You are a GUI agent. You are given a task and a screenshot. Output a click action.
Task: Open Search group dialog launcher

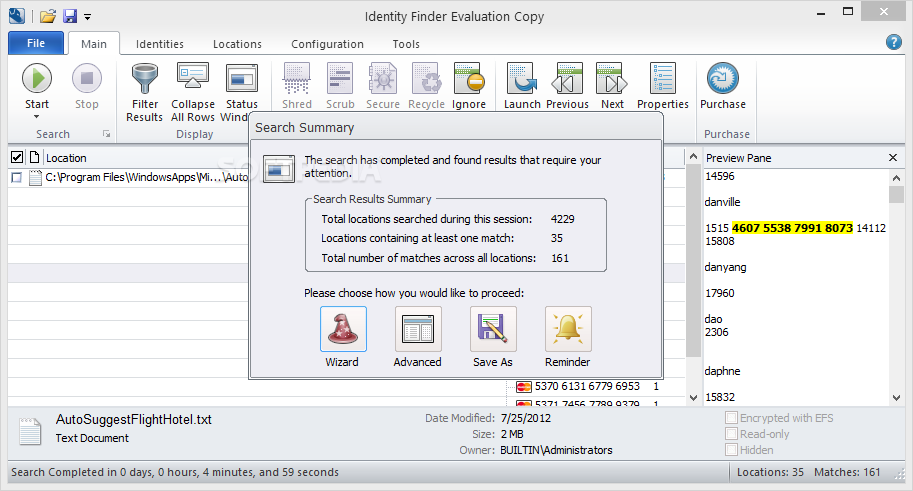point(107,134)
